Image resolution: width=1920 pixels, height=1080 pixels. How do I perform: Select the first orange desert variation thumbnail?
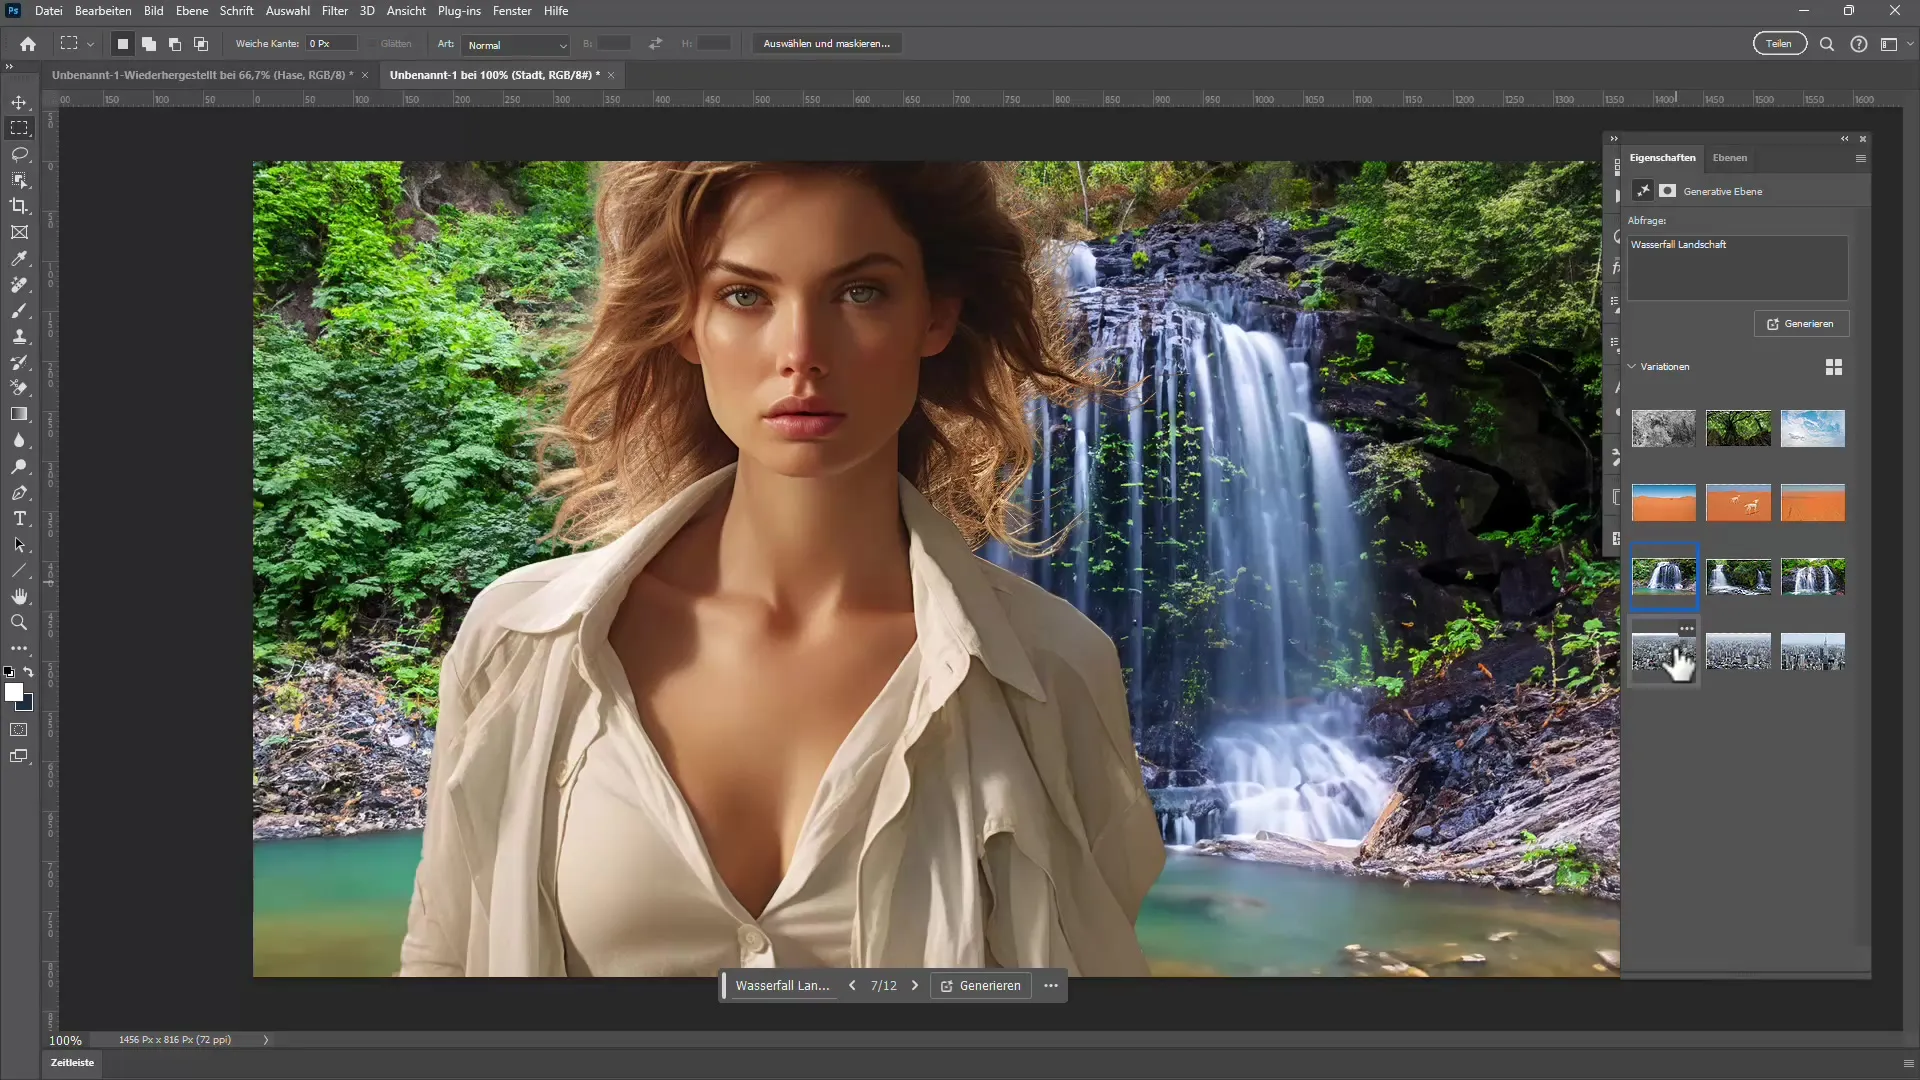point(1663,503)
